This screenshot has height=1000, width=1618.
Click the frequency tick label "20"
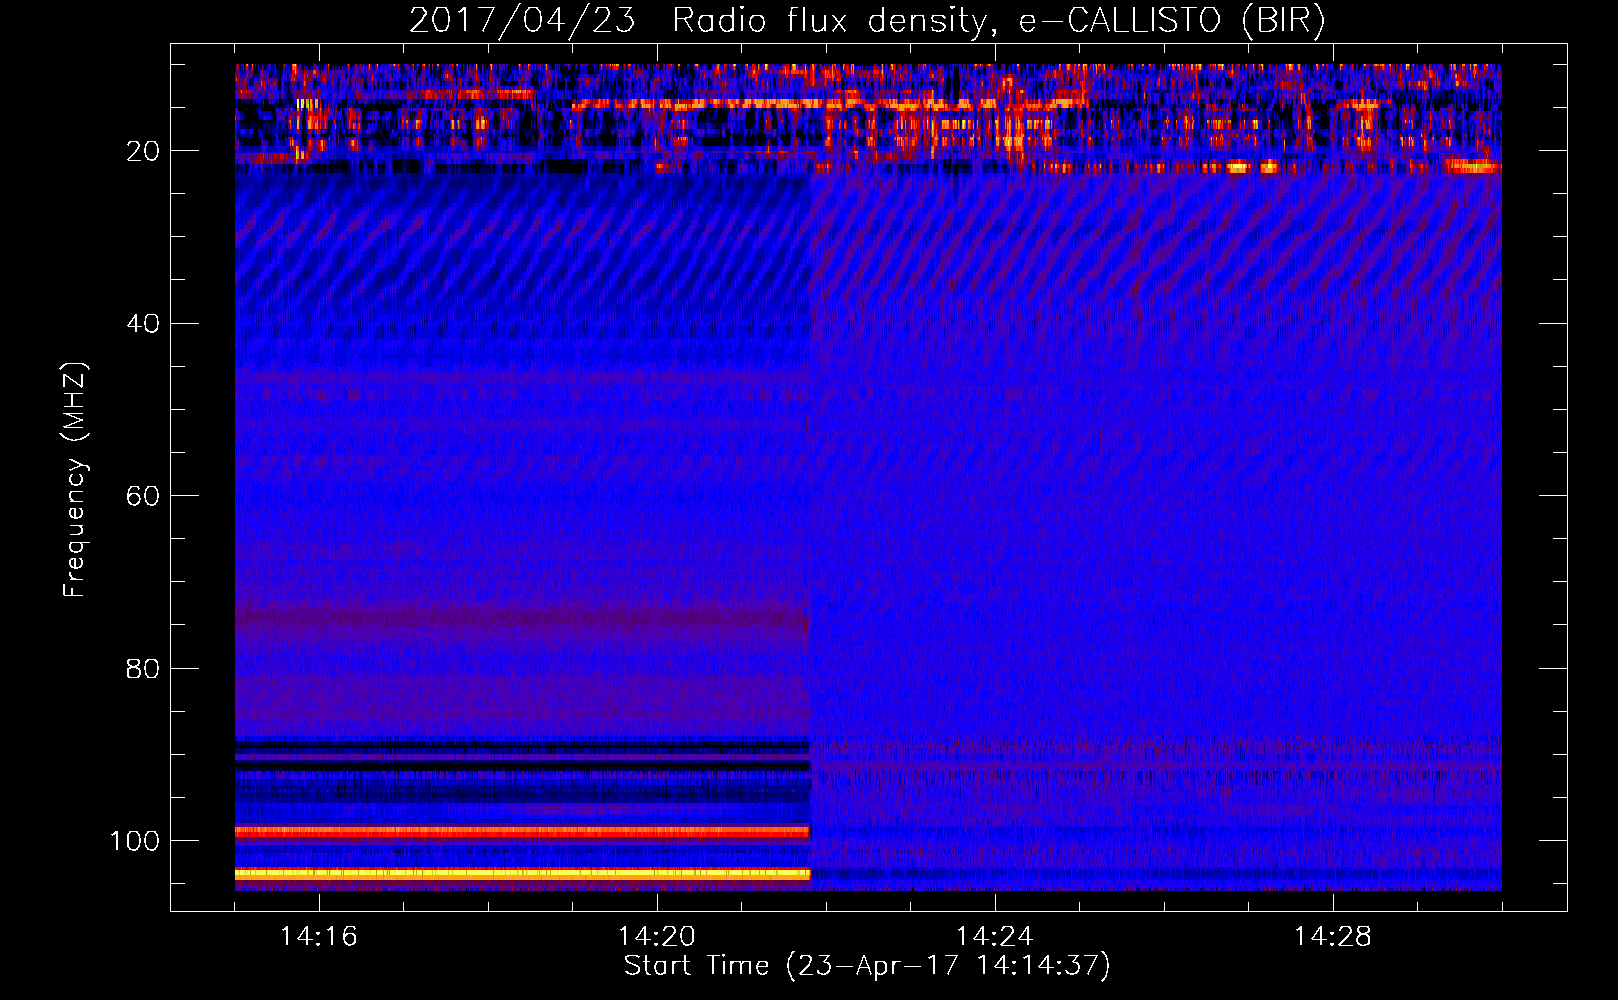[143, 151]
